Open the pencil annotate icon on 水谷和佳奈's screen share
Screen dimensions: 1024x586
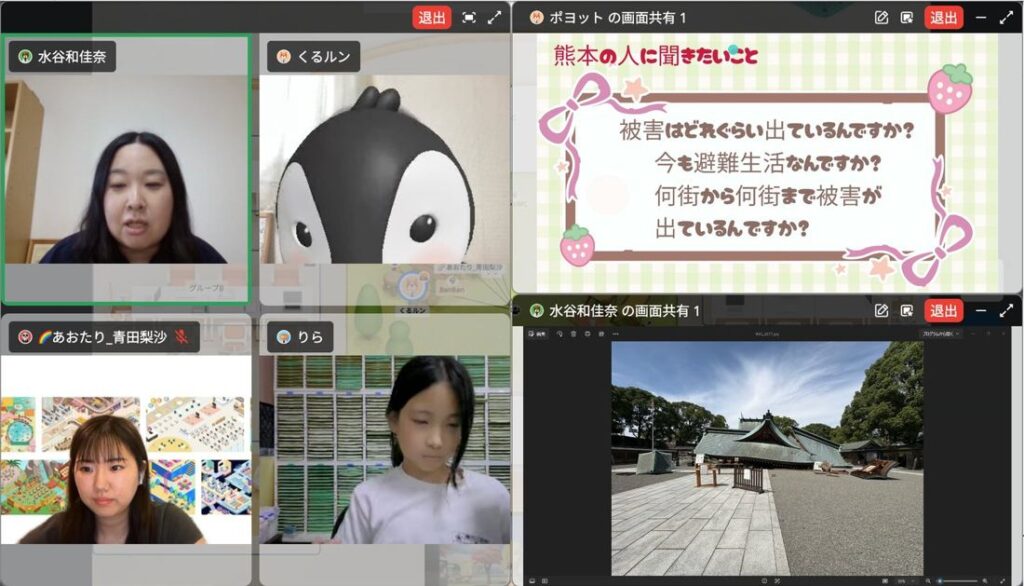881,311
